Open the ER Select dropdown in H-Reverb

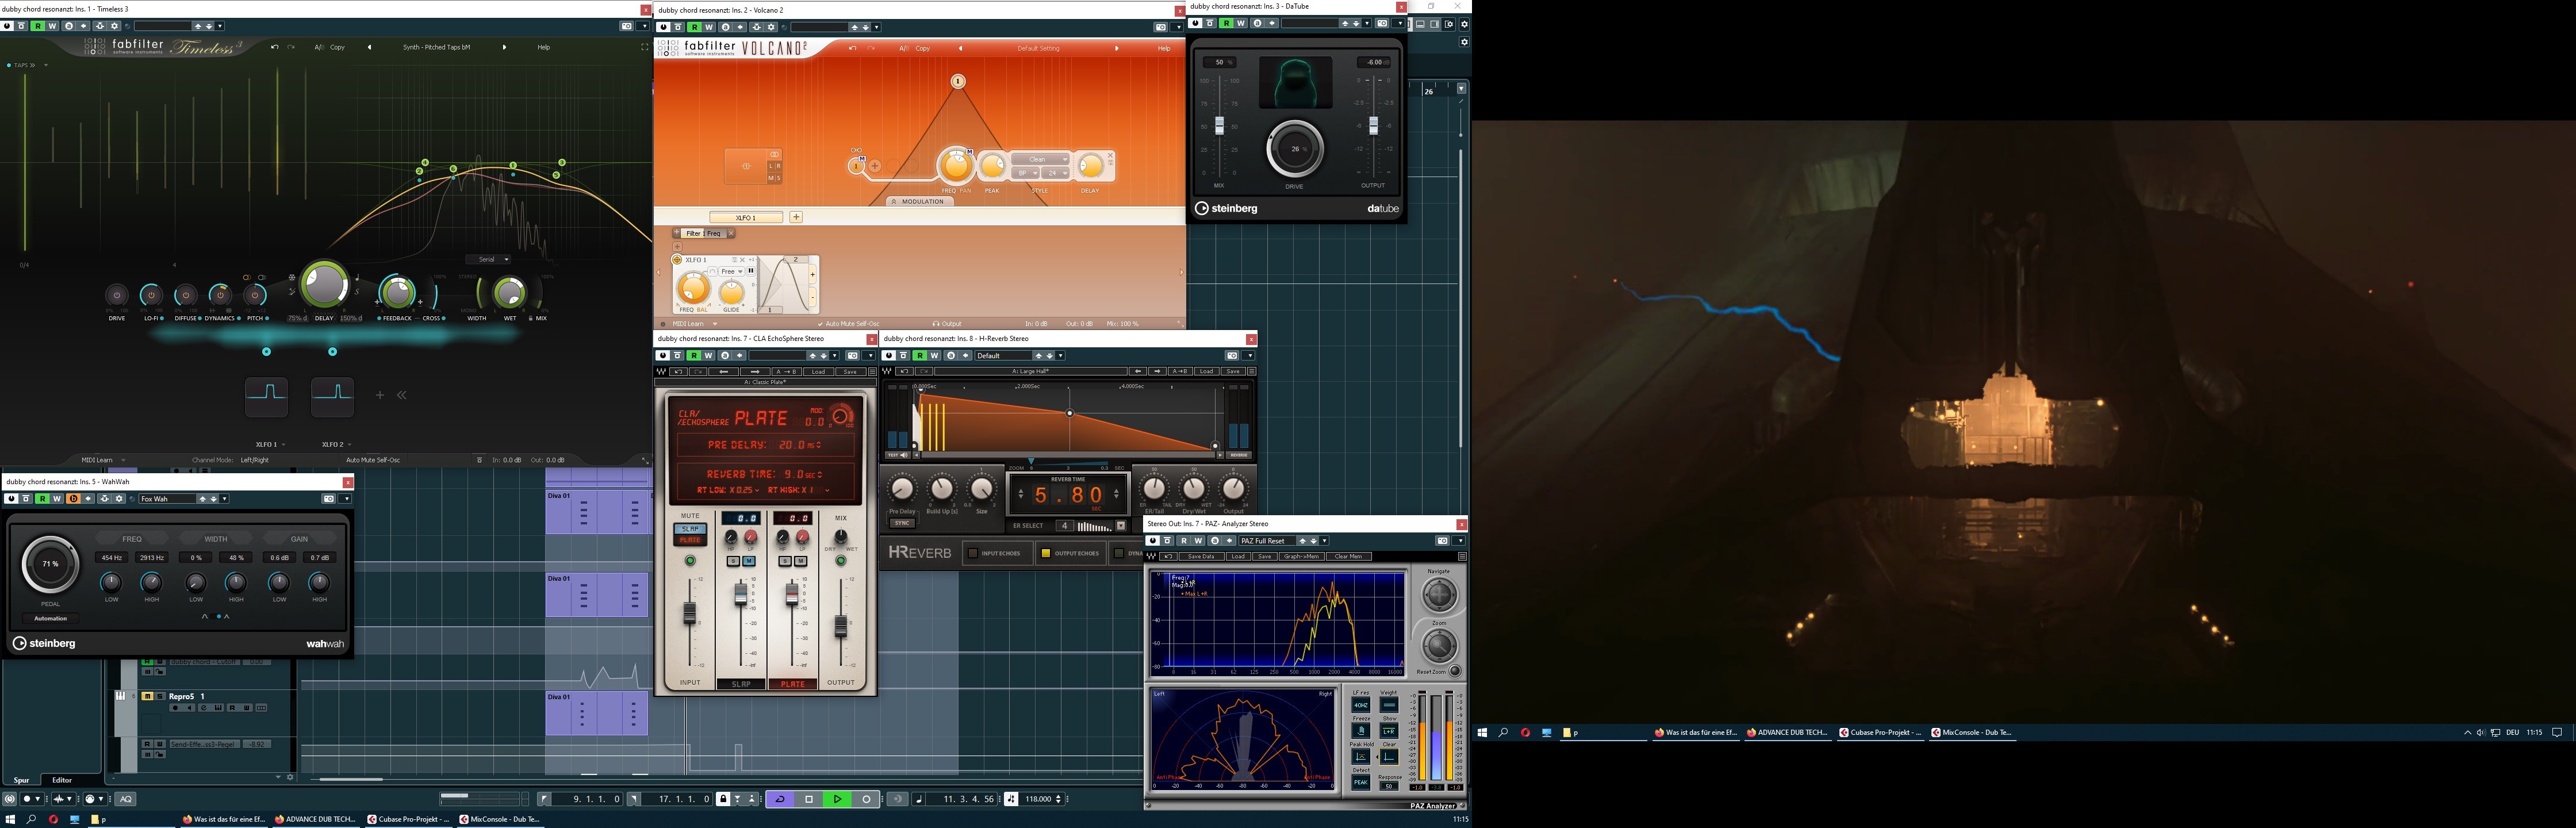point(1121,526)
